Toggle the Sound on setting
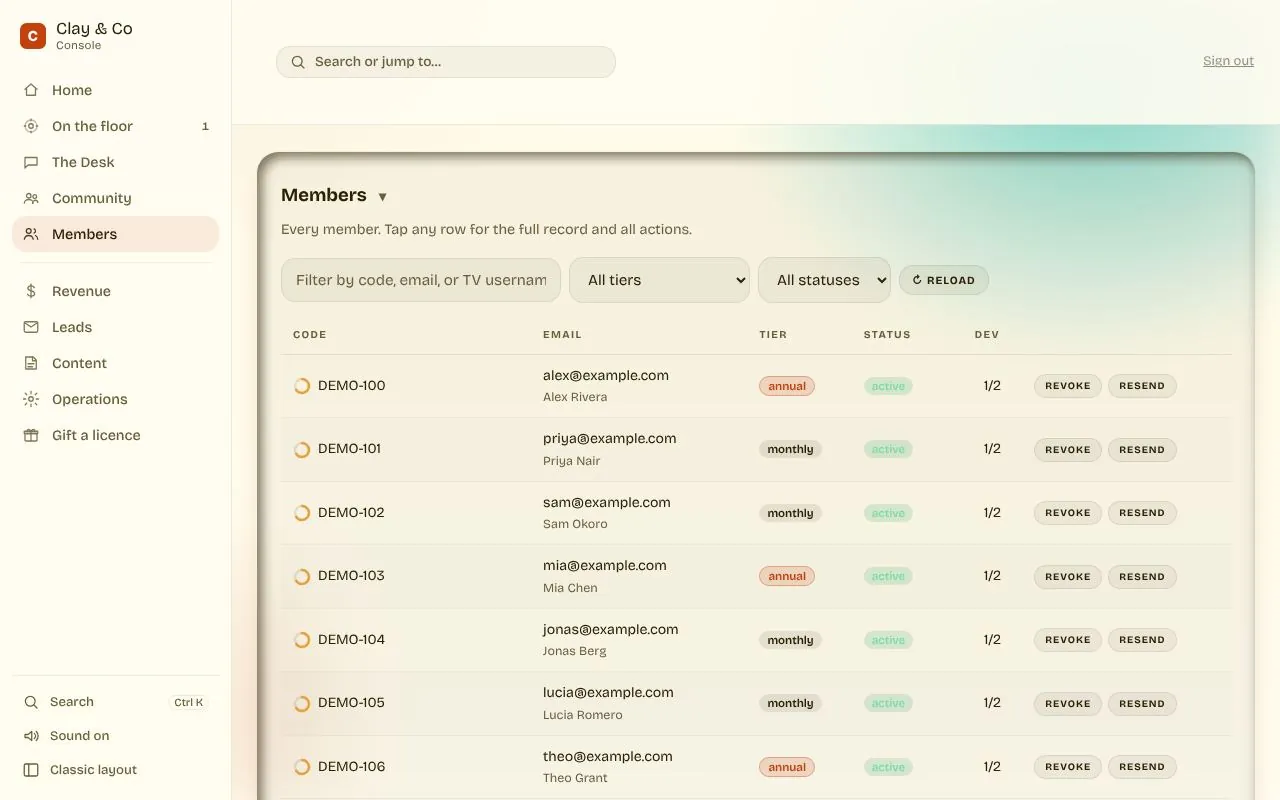The image size is (1280, 800). click(115, 736)
